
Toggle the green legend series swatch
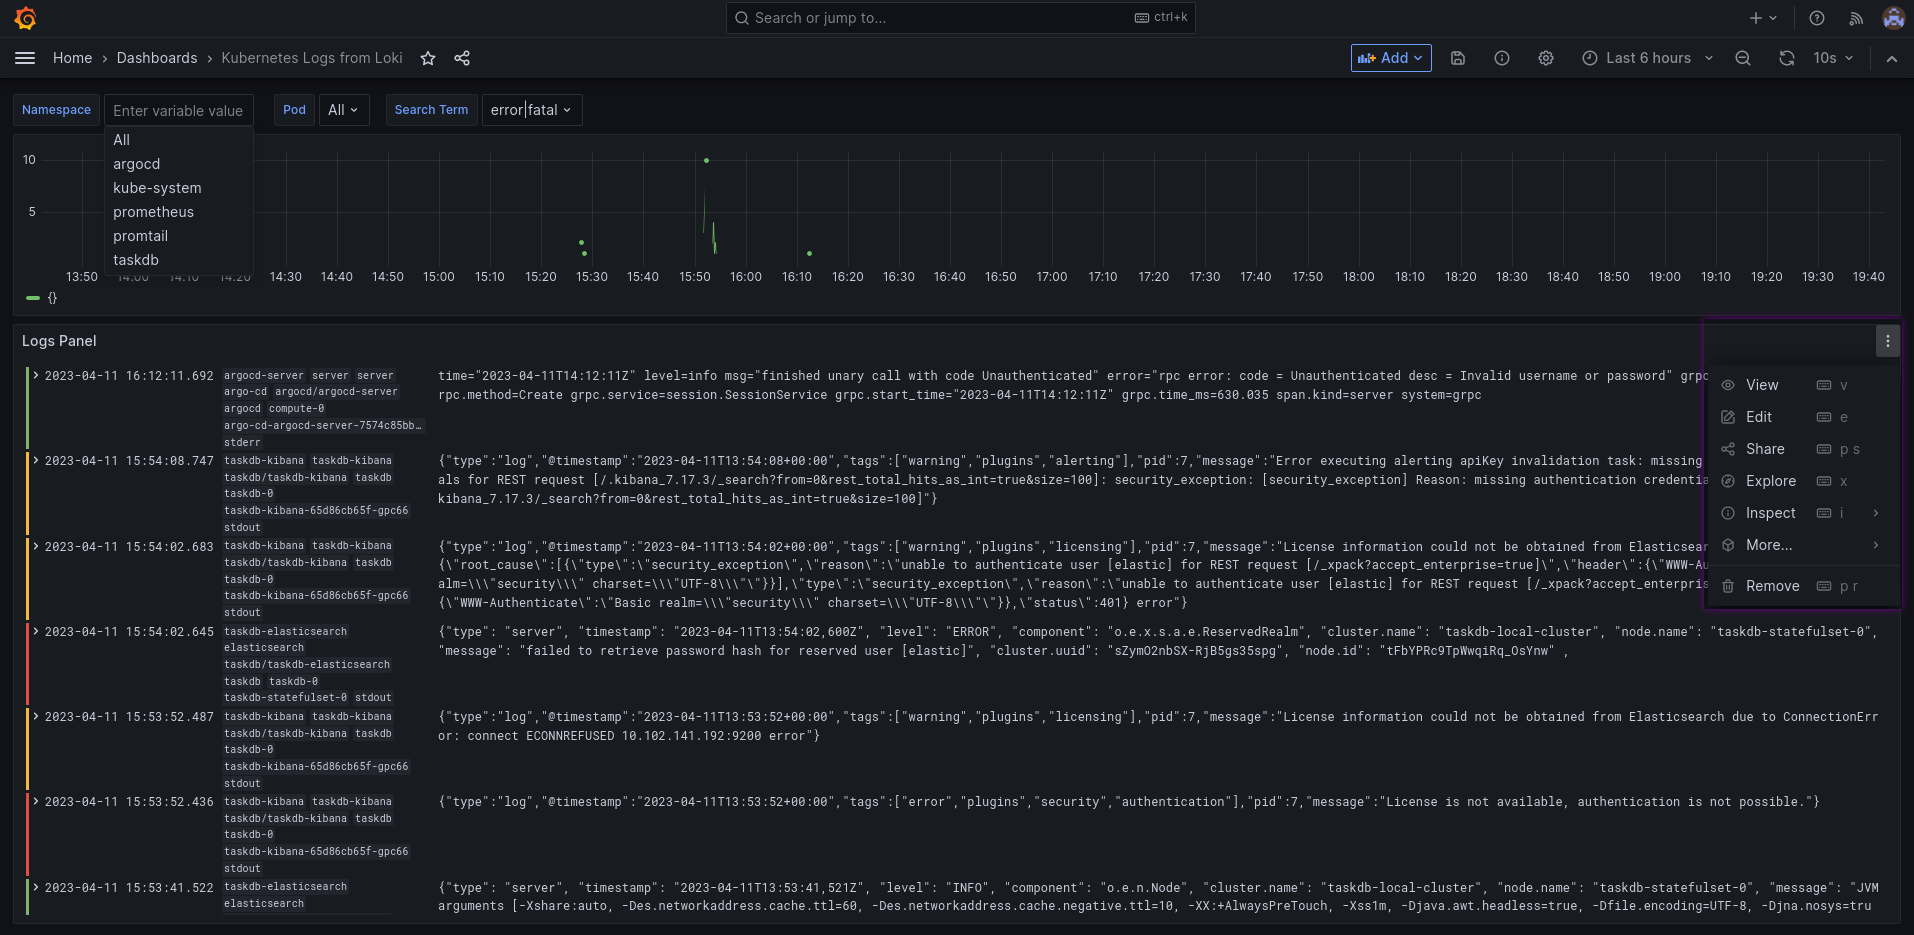33,298
